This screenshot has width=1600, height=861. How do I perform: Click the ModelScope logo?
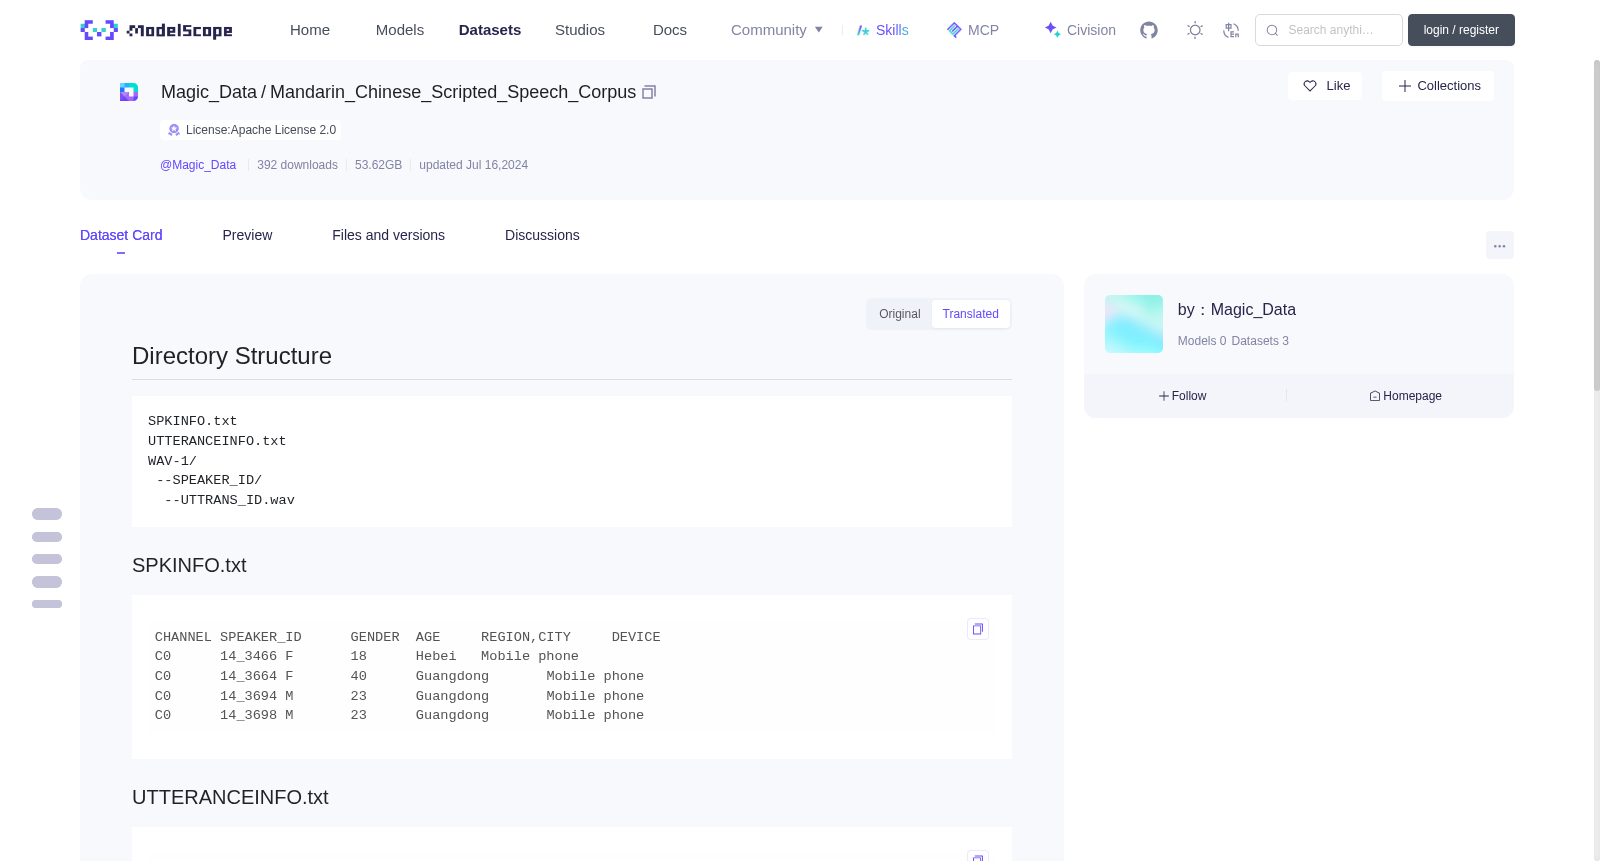point(157,30)
